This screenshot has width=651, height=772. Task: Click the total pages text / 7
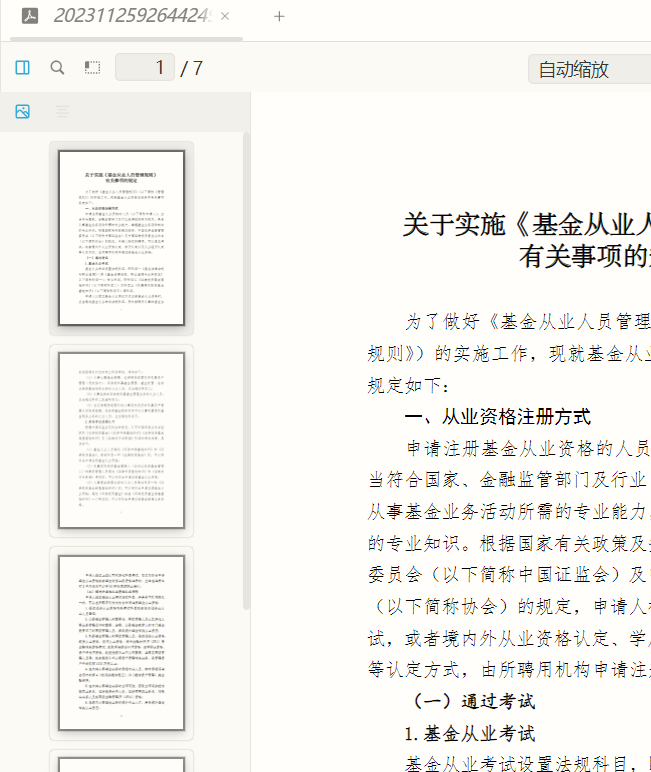[x=192, y=68]
